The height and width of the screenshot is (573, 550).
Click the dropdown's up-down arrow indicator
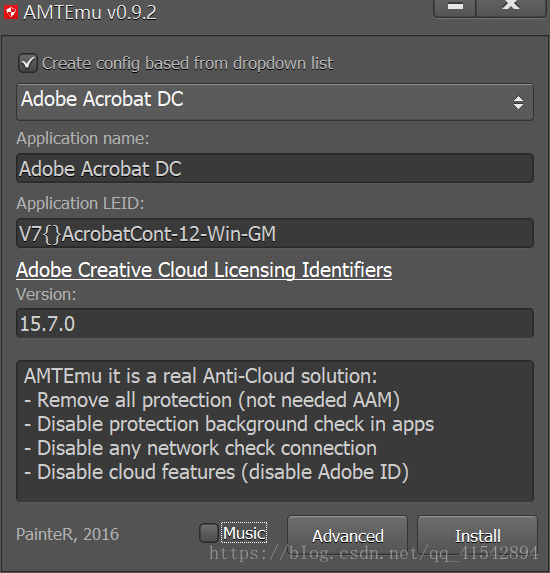[x=518, y=102]
